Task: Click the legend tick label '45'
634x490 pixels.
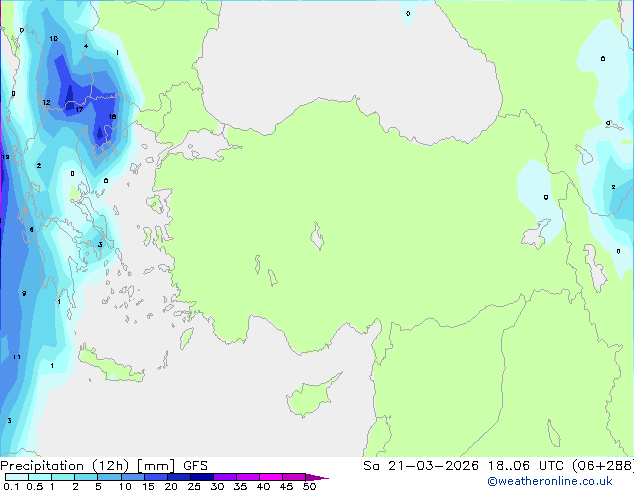Action: pyautogui.click(x=286, y=486)
